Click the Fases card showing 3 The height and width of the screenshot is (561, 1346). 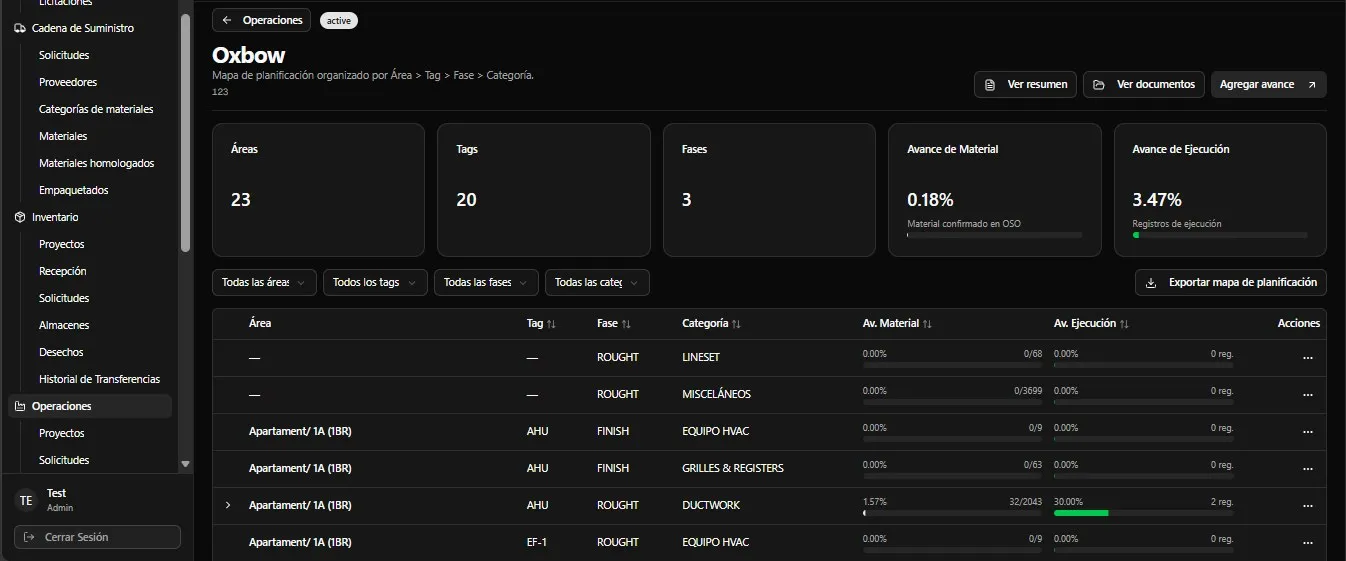pyautogui.click(x=769, y=190)
